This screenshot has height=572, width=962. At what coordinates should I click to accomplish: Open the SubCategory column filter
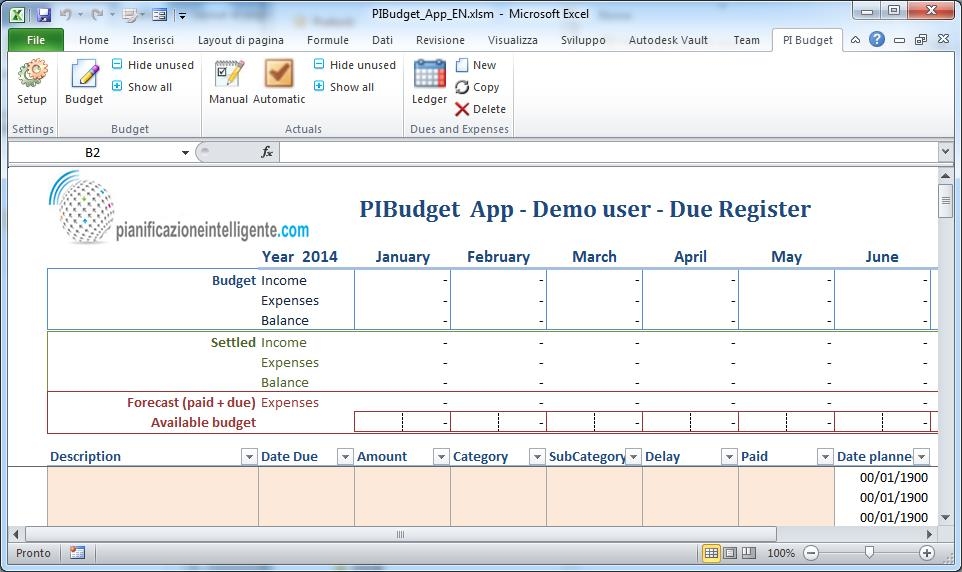pyautogui.click(x=633, y=456)
